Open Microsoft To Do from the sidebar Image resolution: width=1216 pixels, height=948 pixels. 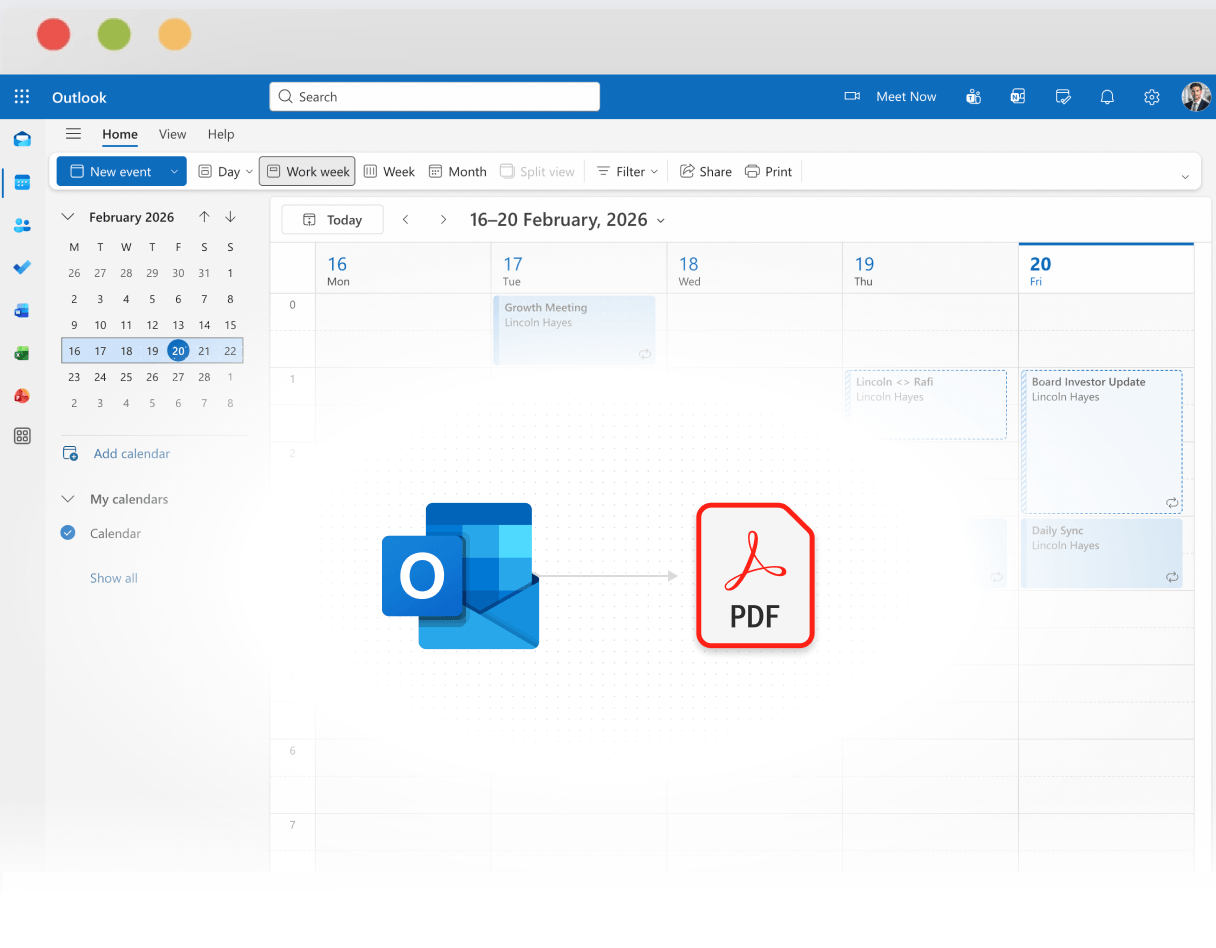click(22, 267)
